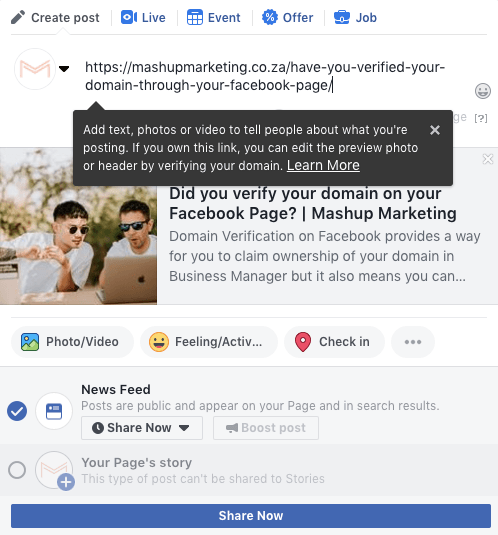Open the Event calendar icon
Image resolution: width=498 pixels, height=535 pixels.
195,17
